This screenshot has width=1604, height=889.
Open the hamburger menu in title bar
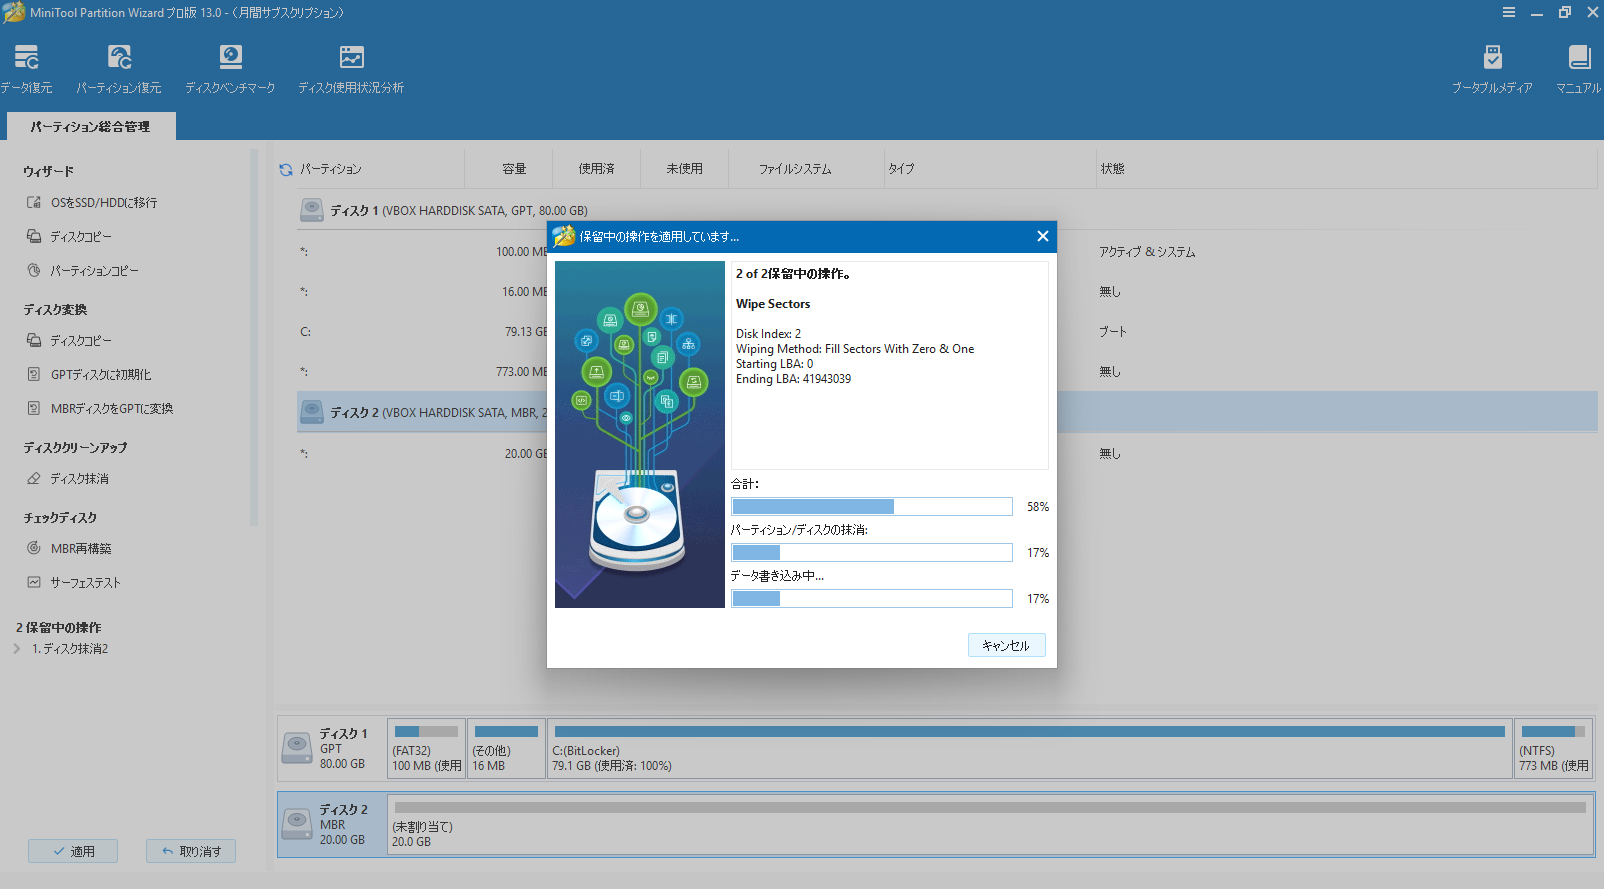[x=1508, y=13]
